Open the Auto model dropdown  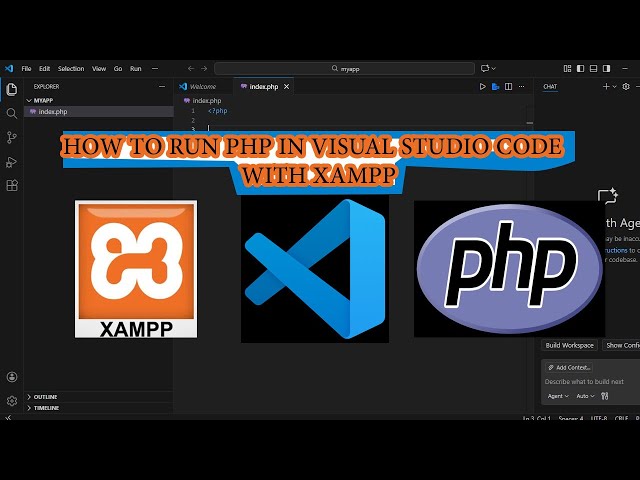(x=585, y=396)
